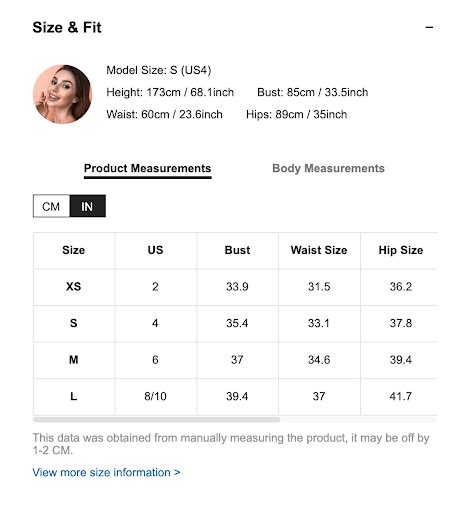Select the XS size row label
Image resolution: width=464 pixels, height=512 pixels.
tap(74, 287)
